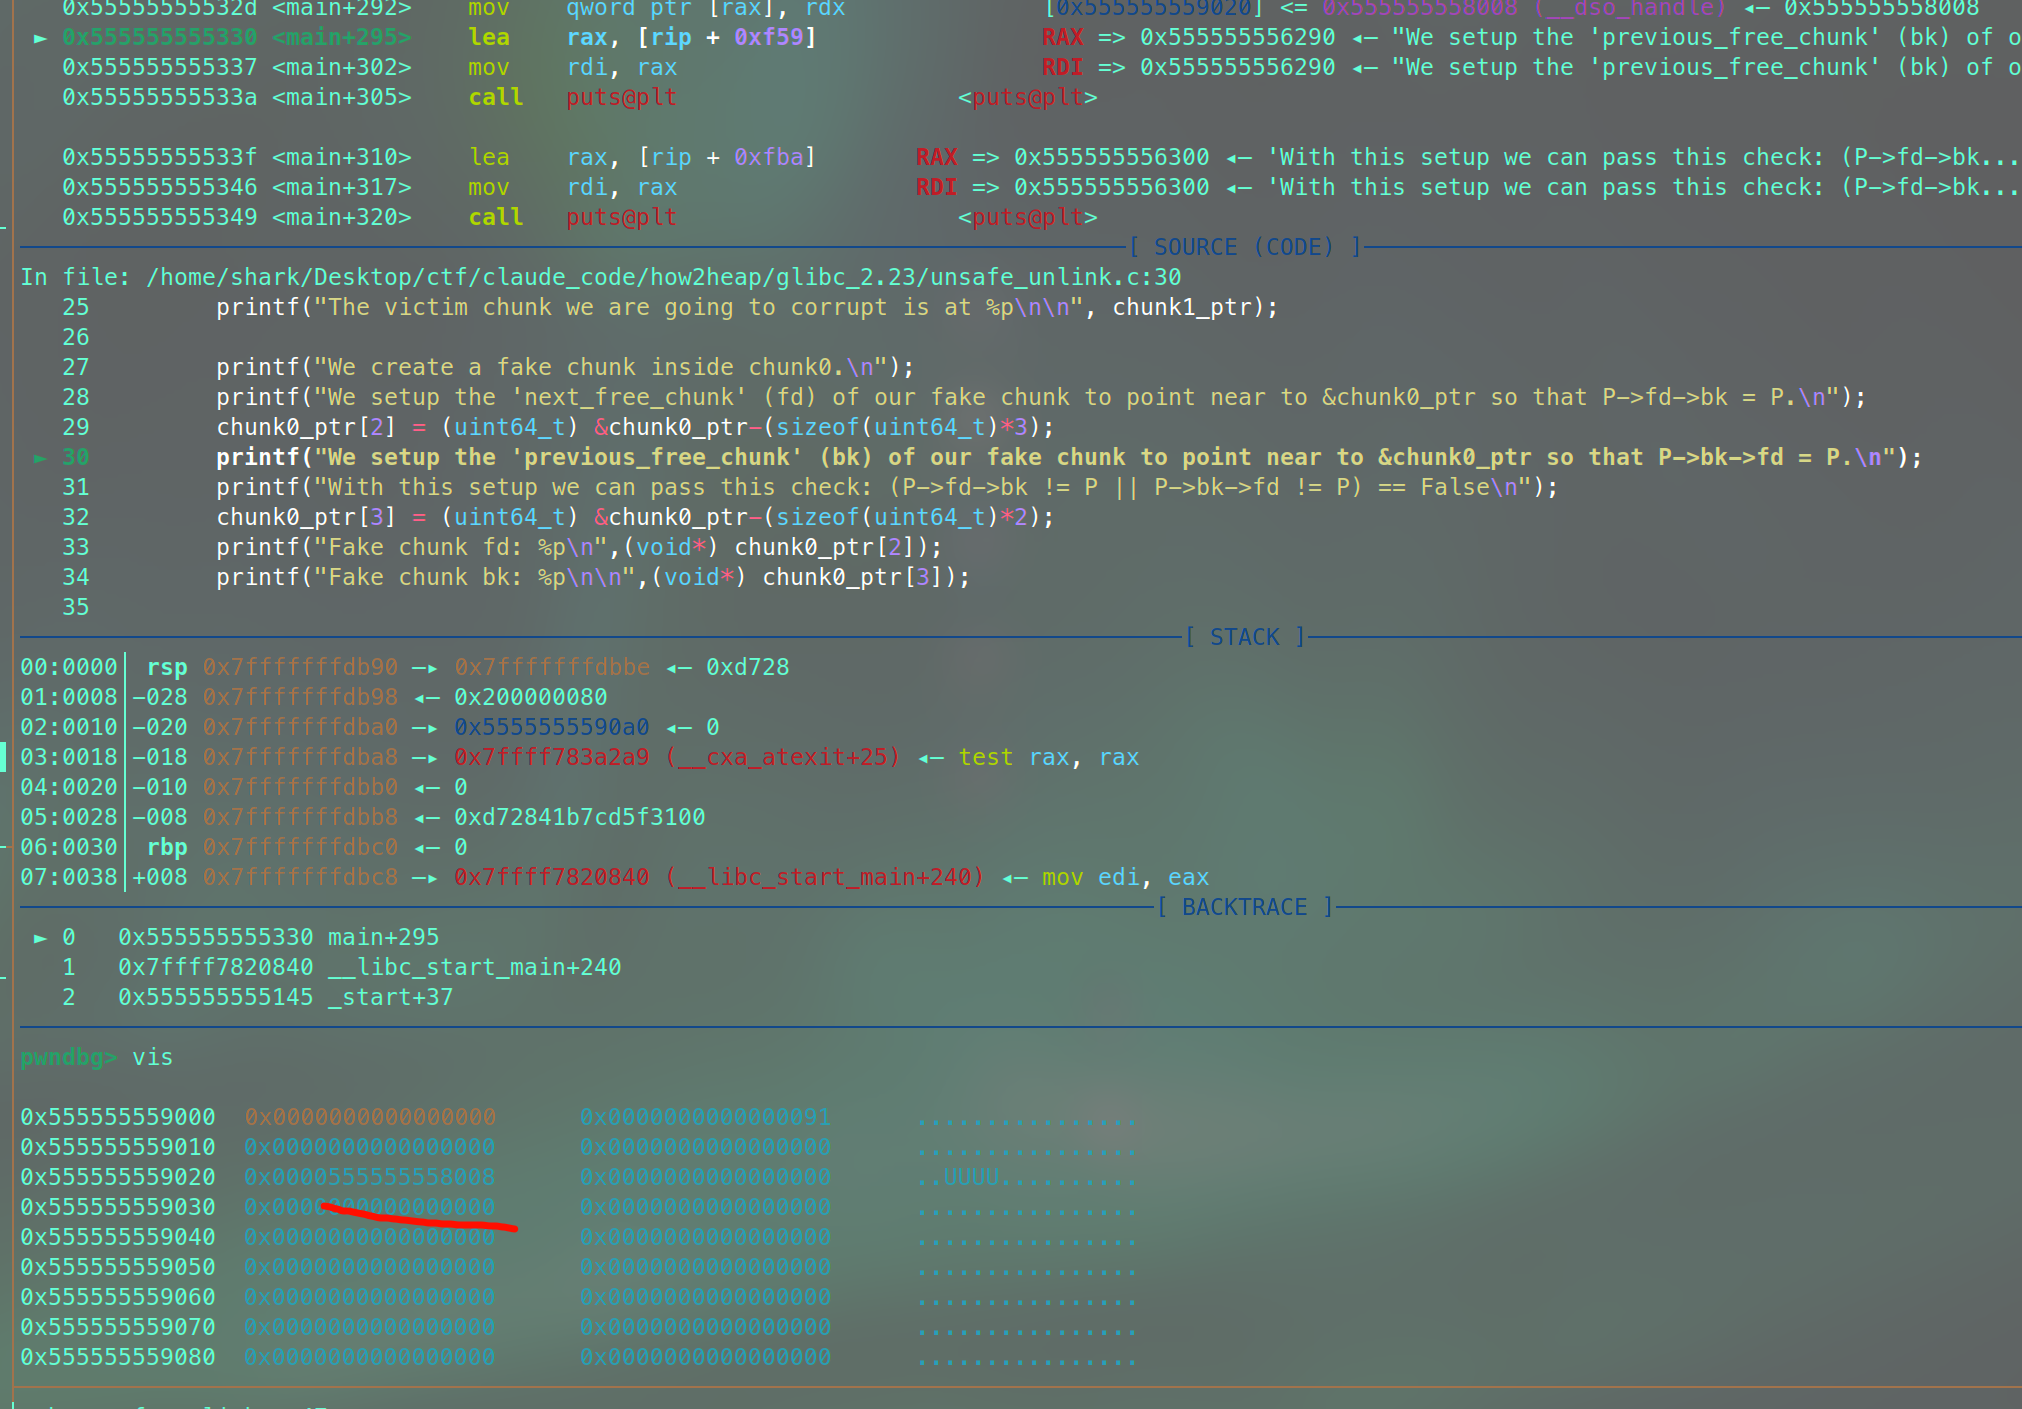Select heap address 0x555555559080
The width and height of the screenshot is (2022, 1409).
point(118,1357)
